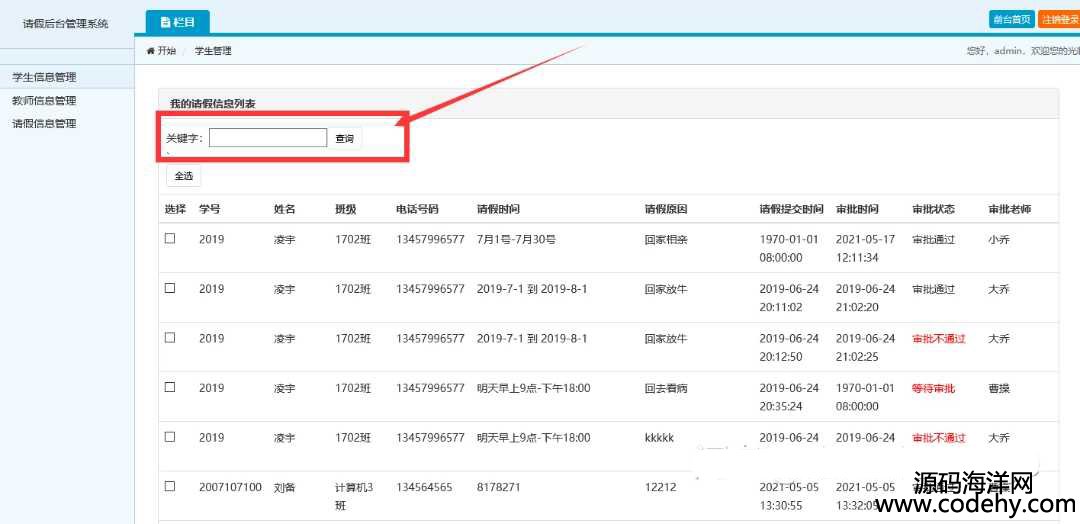The height and width of the screenshot is (524, 1080).
Task: Click the document icon on the 栏目 tab
Action: 166,22
